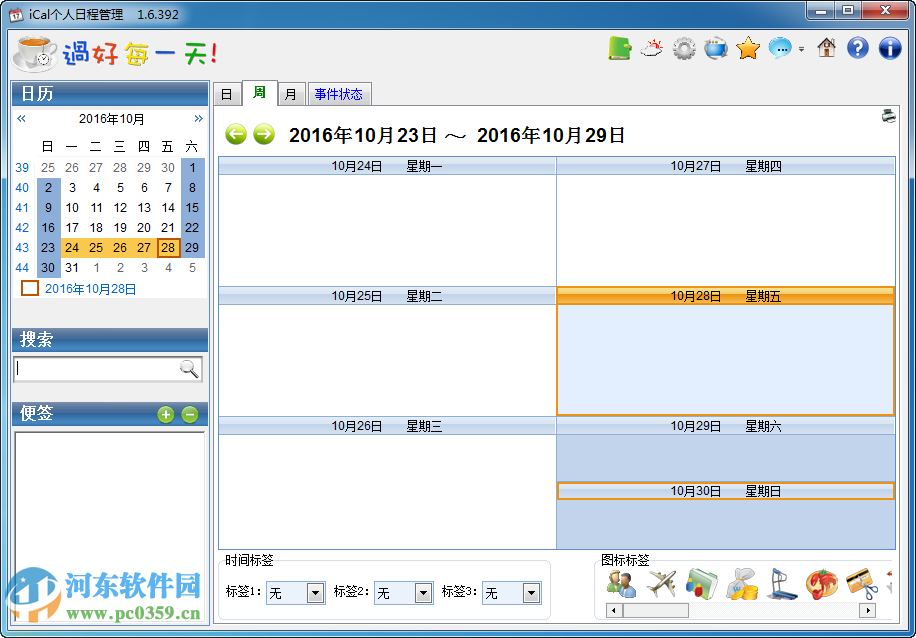This screenshot has height=638, width=916.
Task: Switch to the 月 (month) tab
Action: [x=290, y=92]
